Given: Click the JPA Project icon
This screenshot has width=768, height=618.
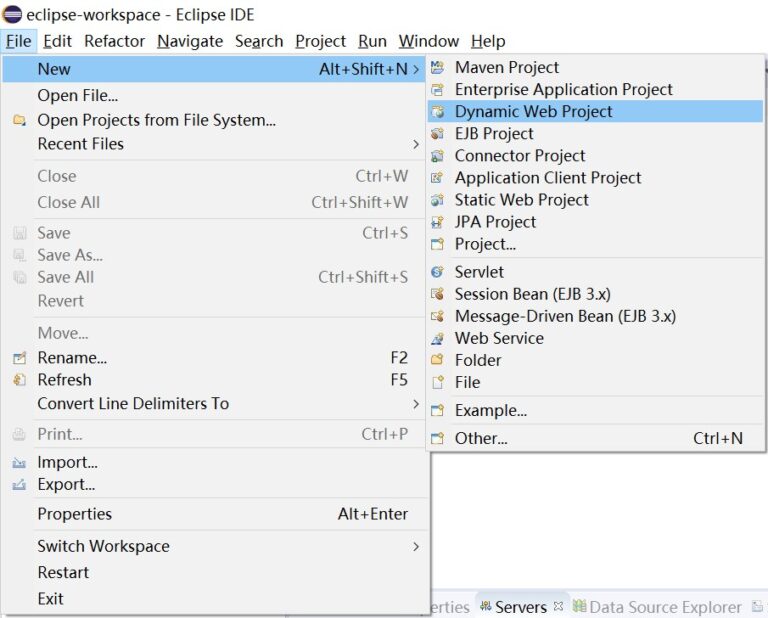Looking at the screenshot, I should [437, 222].
